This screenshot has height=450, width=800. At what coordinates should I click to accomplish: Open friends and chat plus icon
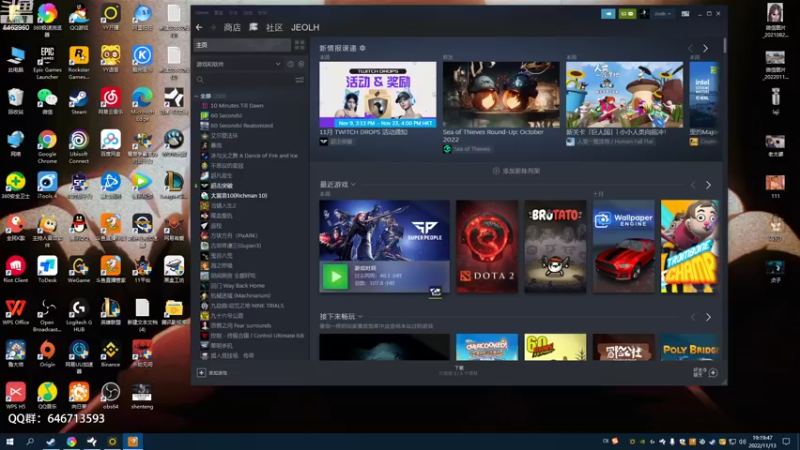[x=713, y=373]
